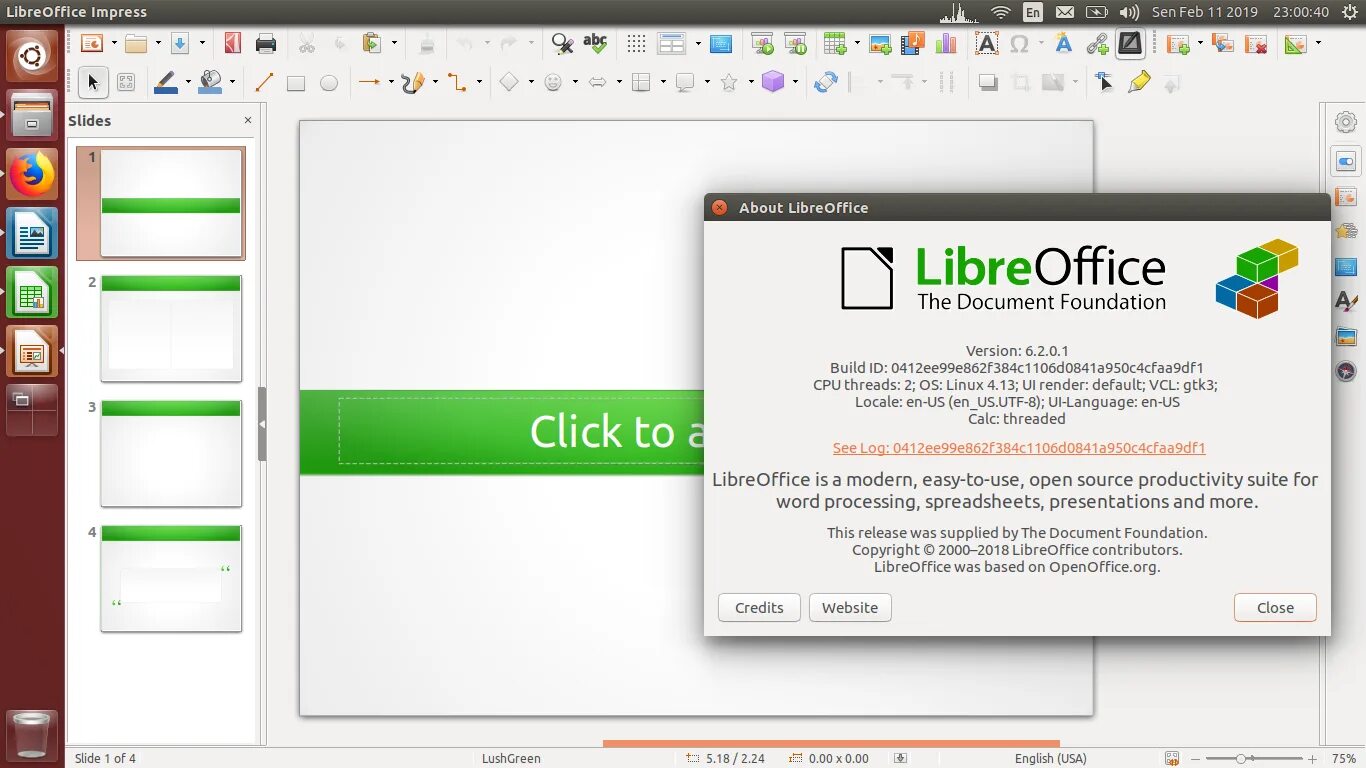Screen dimensions: 1366x768
Task: Insert an image via toolbar icon
Action: [880, 43]
